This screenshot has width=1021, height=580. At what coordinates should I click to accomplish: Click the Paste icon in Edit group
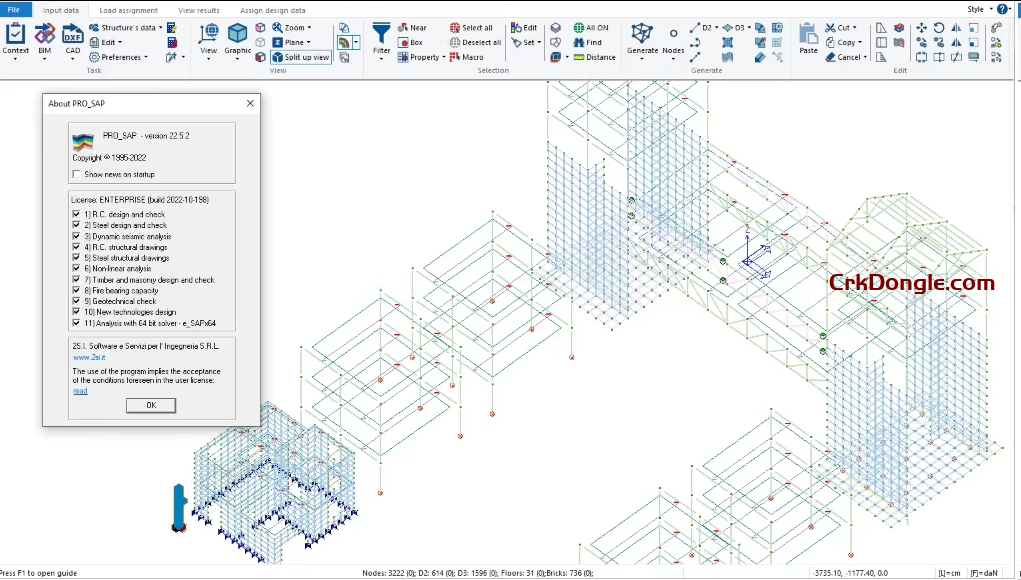pos(807,40)
